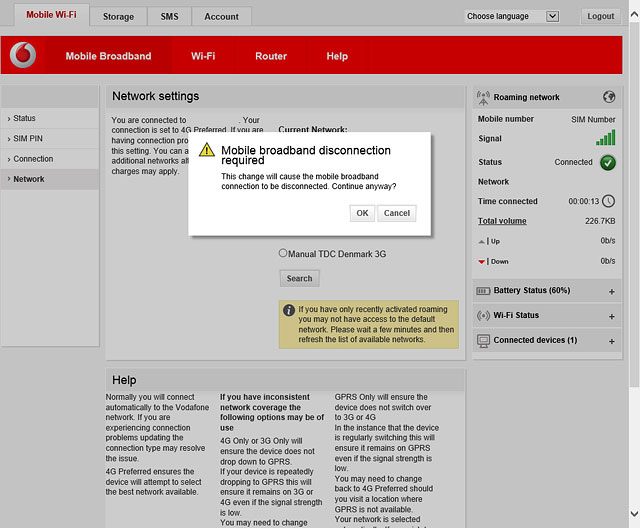Click the roaming network antenna icon

click(483, 98)
